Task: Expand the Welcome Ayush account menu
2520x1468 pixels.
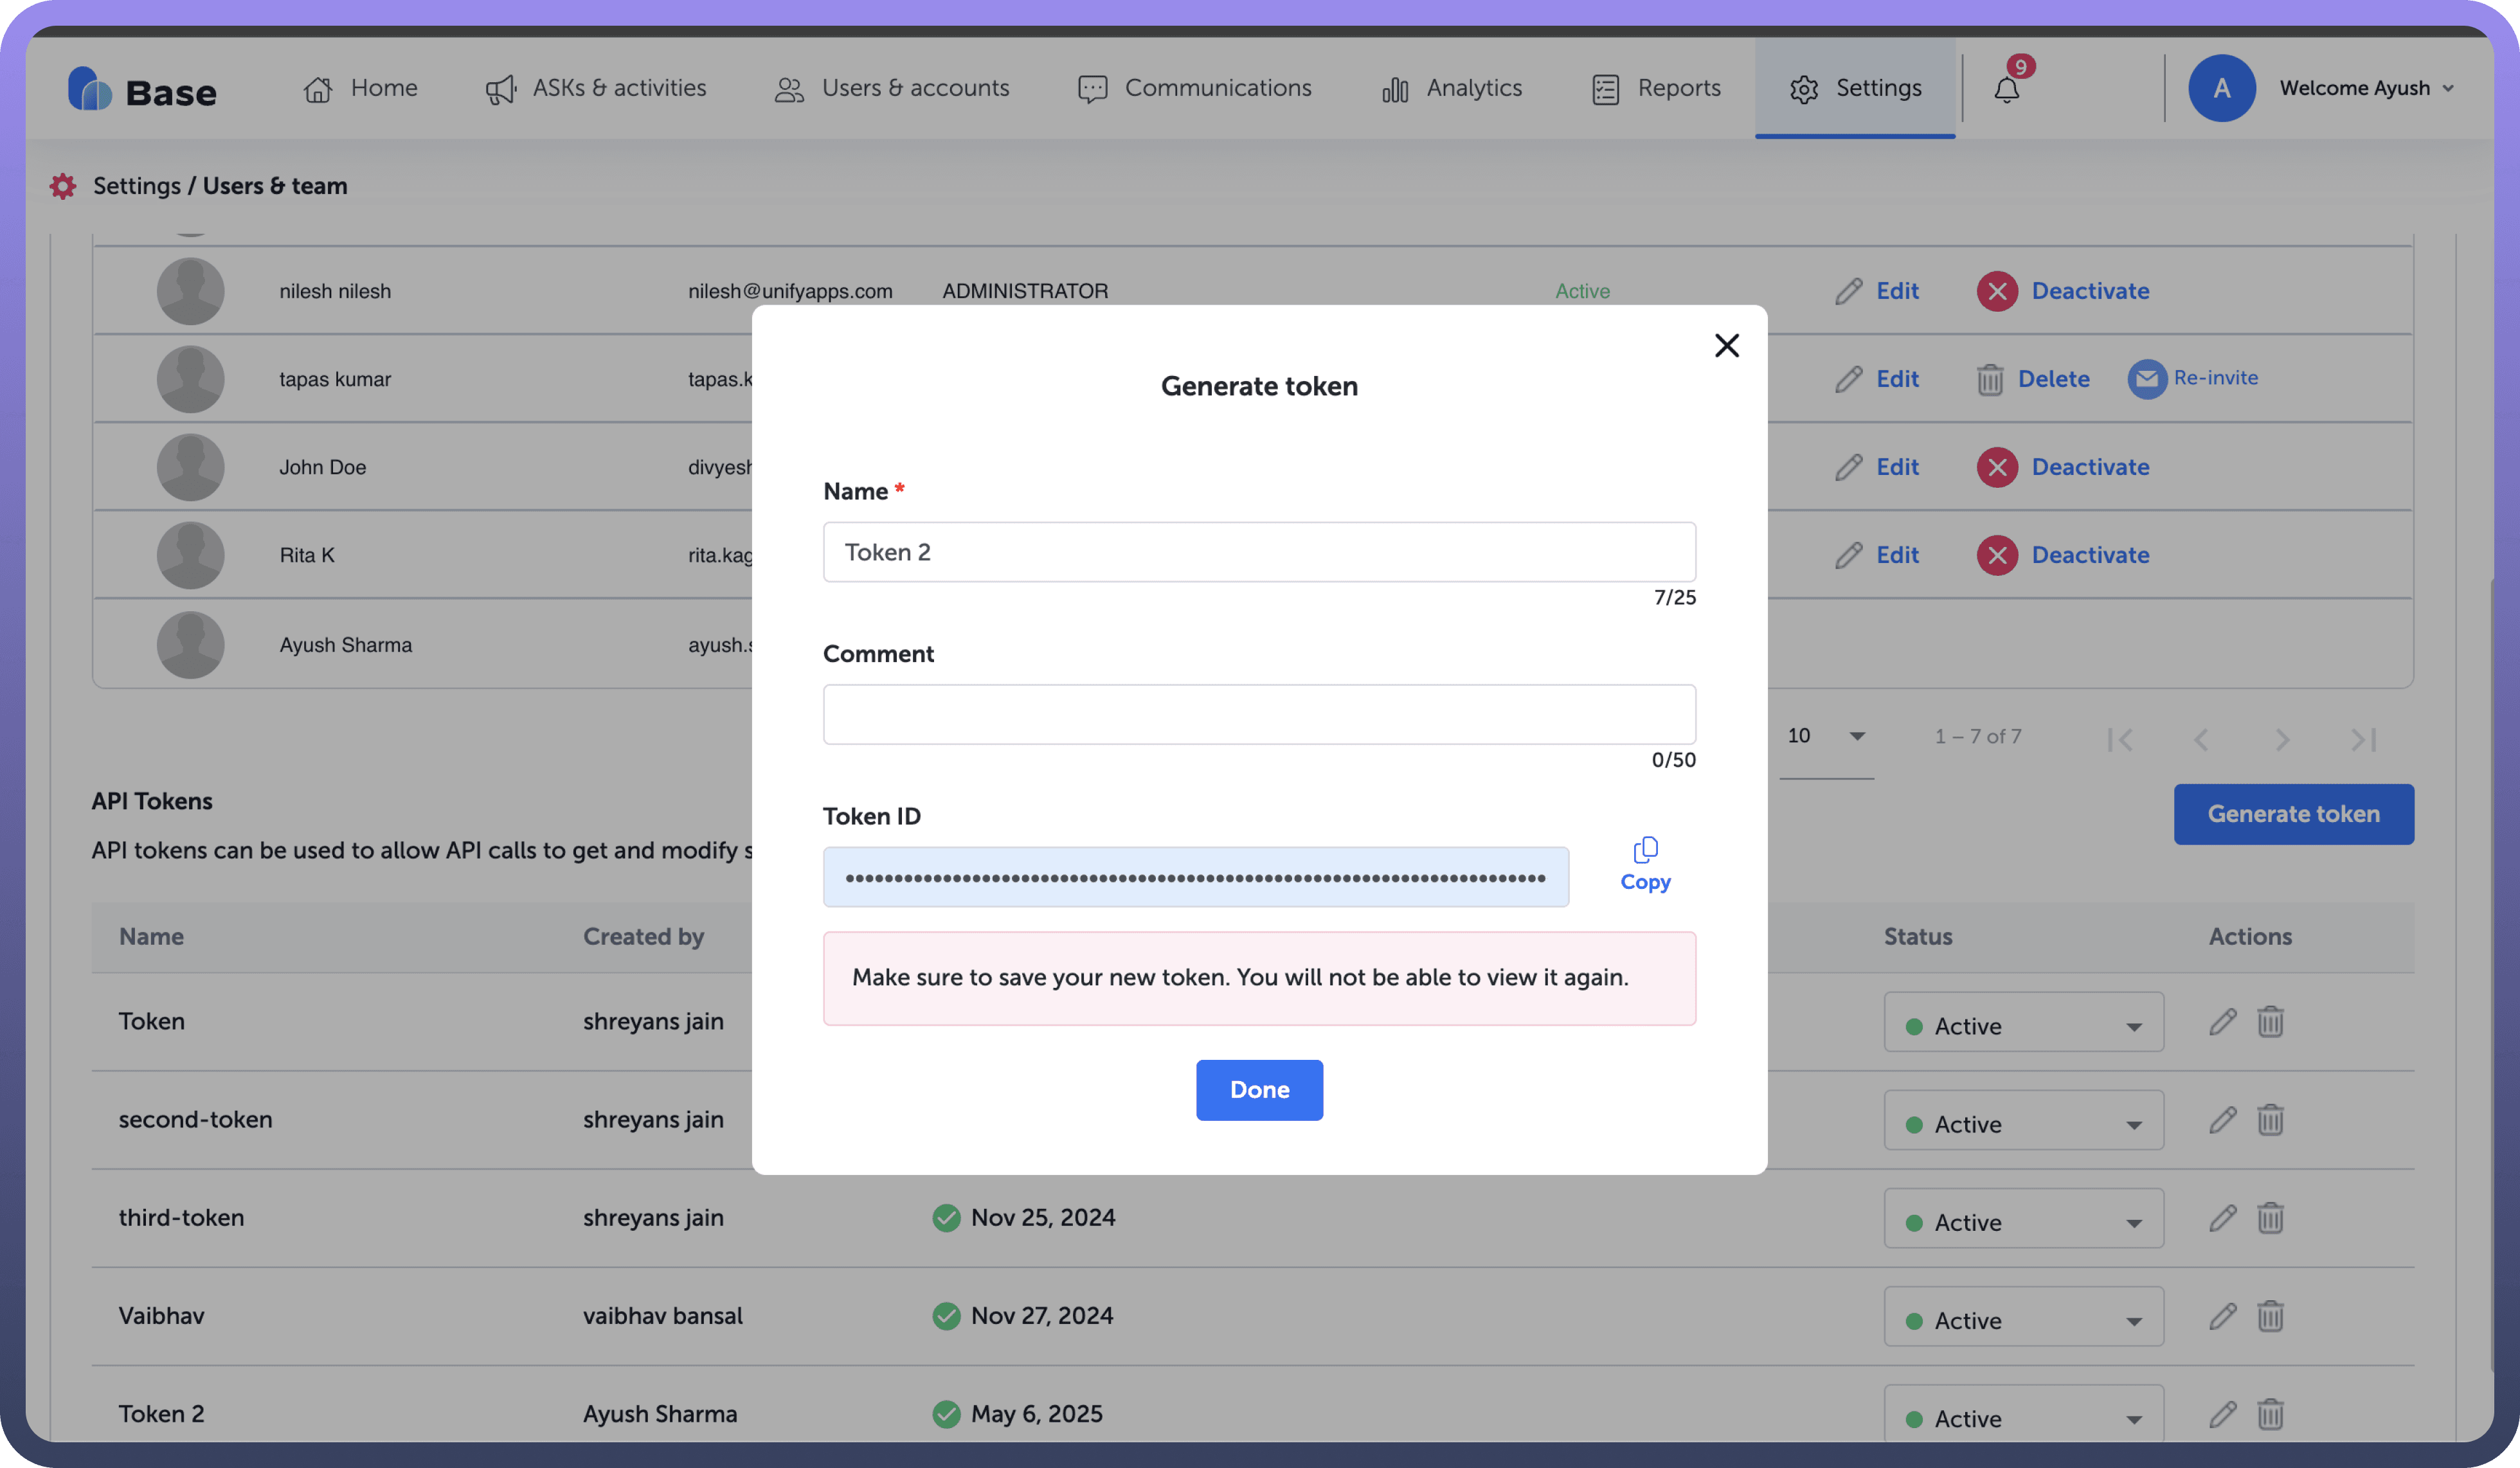Action: click(x=2366, y=88)
